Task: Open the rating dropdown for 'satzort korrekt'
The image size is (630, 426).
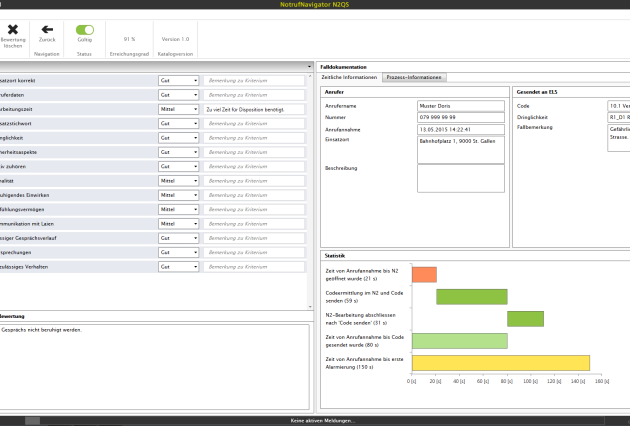Action: (178, 81)
